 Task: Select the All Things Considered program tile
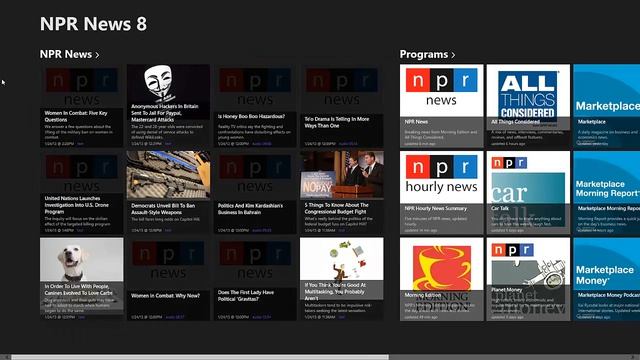[x=528, y=106]
